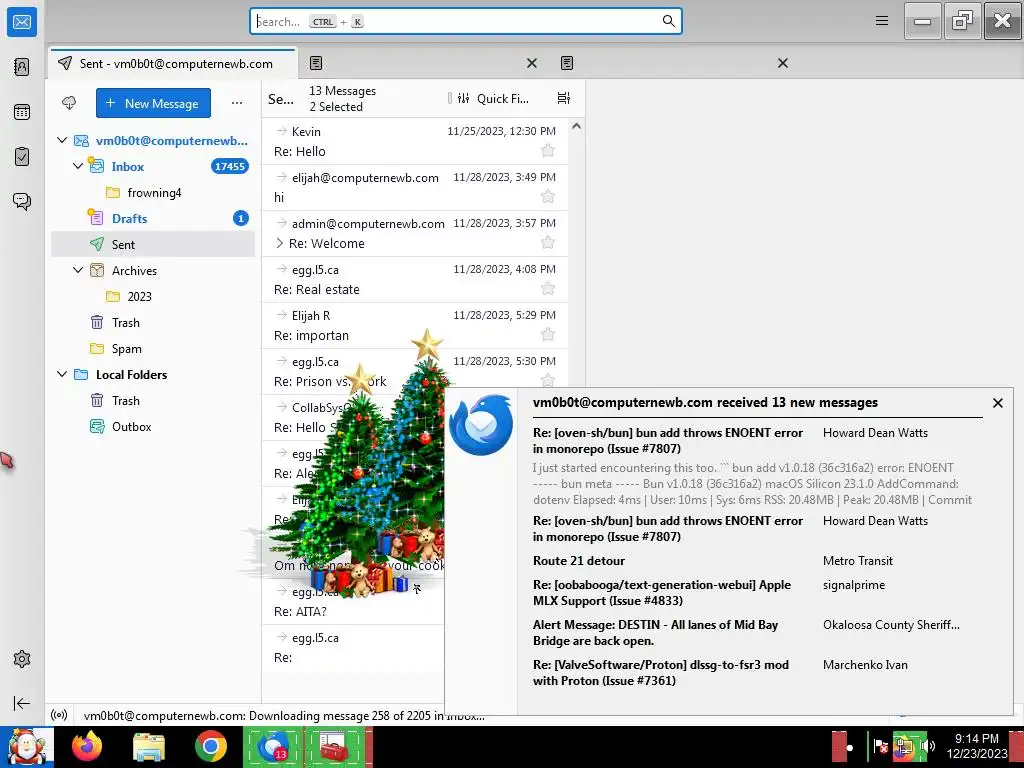Switch to the Sent - vm0b0t tab

click(173, 63)
